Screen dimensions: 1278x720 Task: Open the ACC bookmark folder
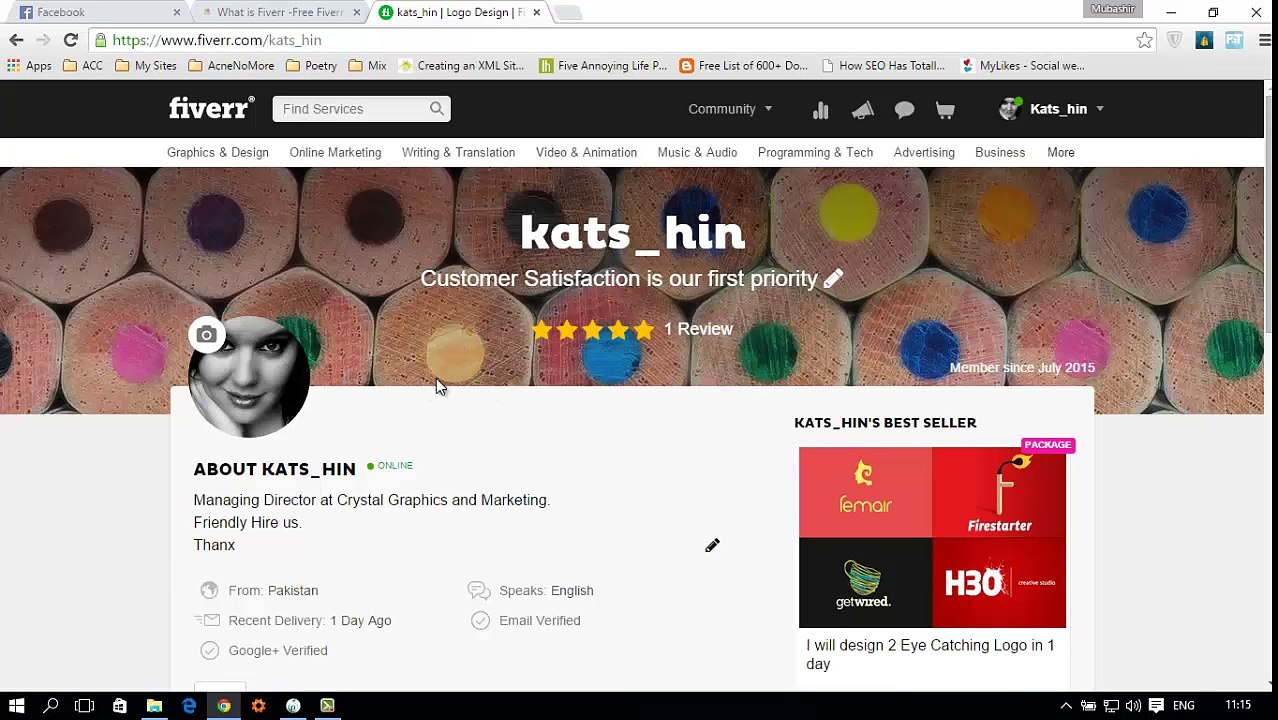click(x=83, y=66)
